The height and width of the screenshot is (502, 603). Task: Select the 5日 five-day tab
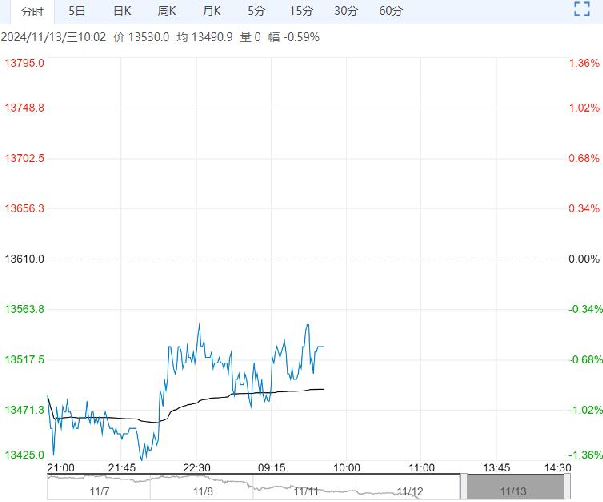(x=76, y=11)
